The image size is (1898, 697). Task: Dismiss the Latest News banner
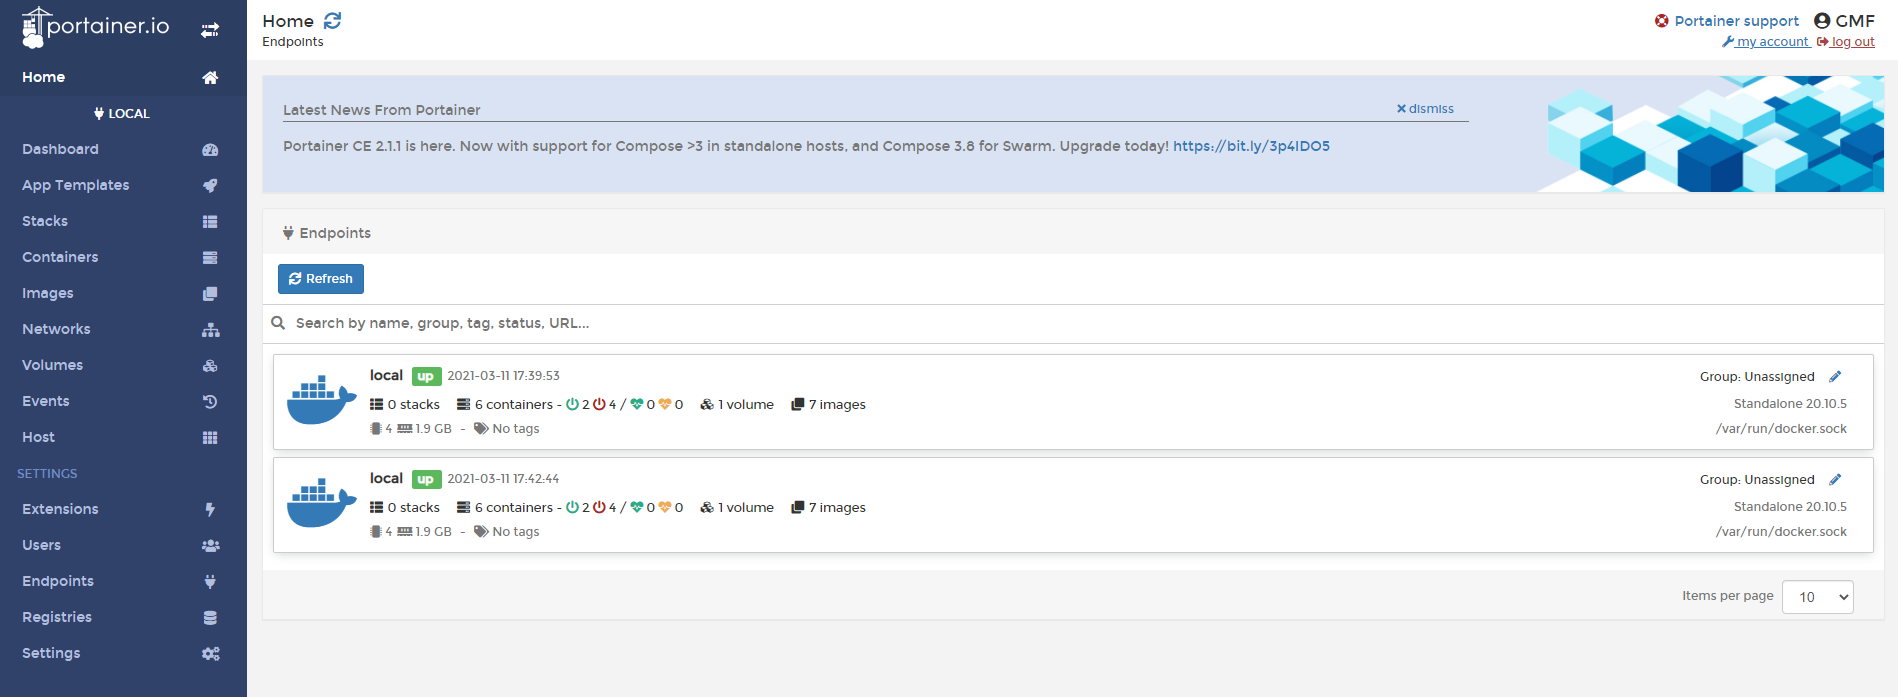click(x=1426, y=109)
